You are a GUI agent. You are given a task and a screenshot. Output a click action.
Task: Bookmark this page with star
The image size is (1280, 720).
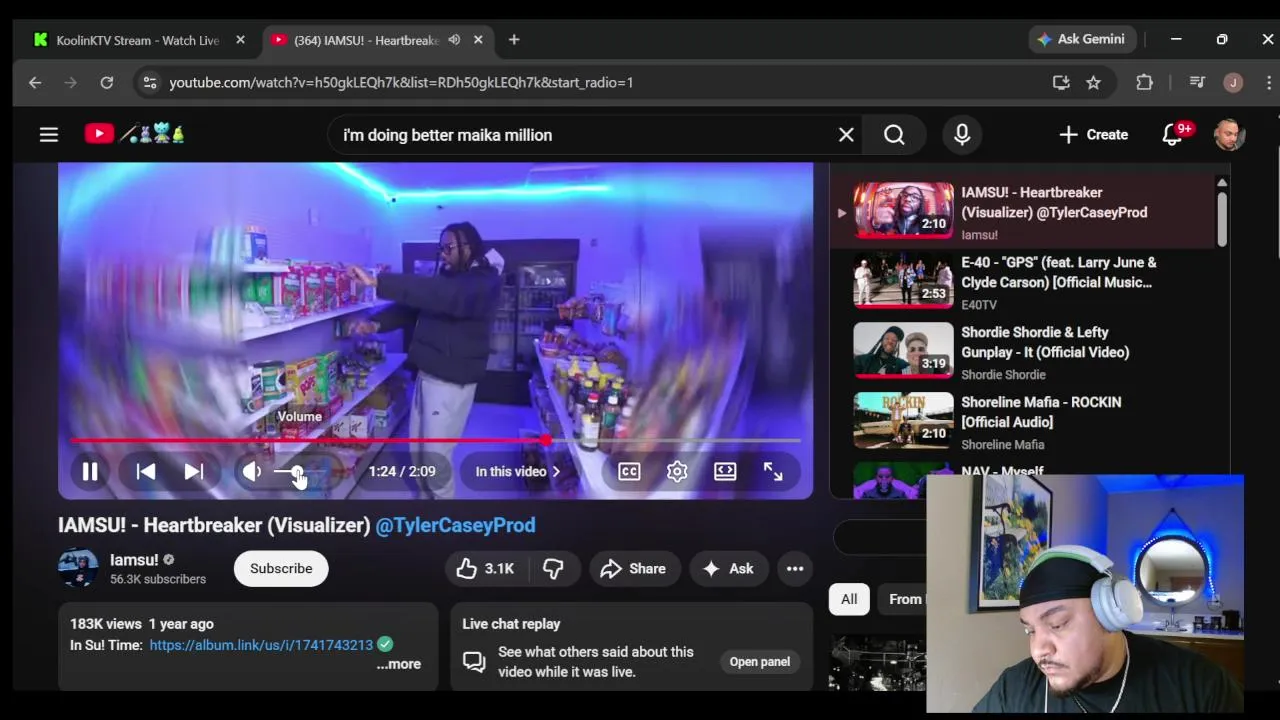pyautogui.click(x=1093, y=83)
